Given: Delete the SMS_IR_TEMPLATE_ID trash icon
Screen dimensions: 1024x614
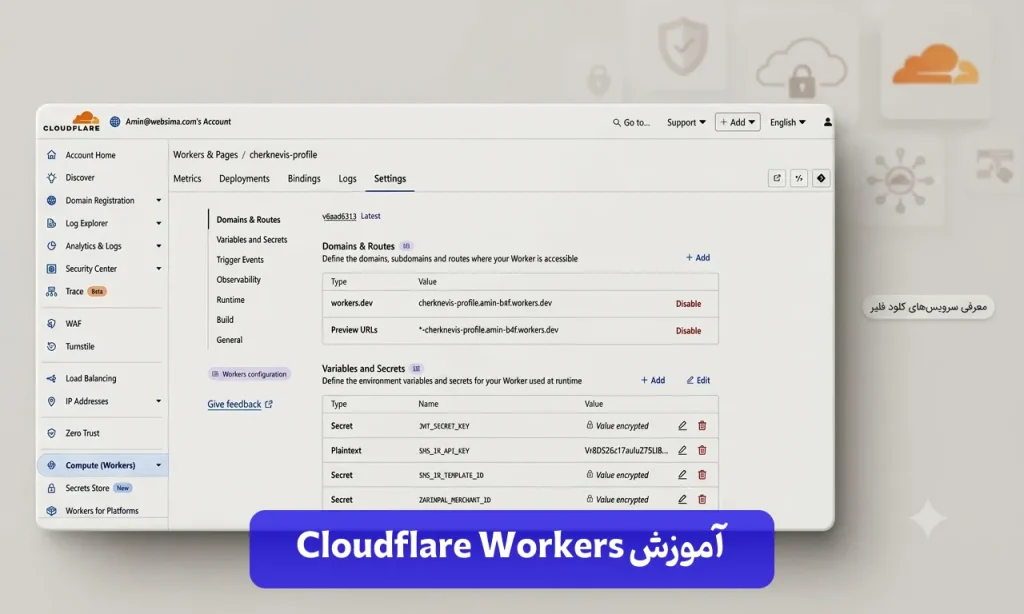Looking at the screenshot, I should click(702, 475).
